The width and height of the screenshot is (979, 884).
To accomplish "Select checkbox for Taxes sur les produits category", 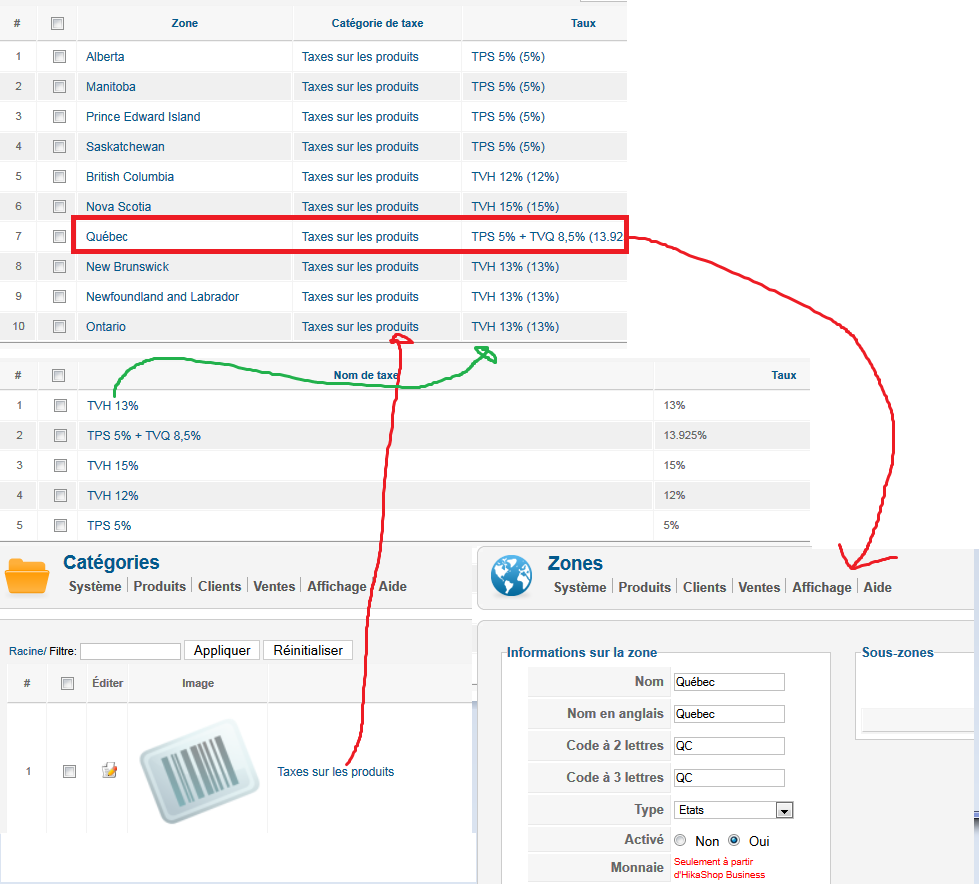I will (69, 772).
